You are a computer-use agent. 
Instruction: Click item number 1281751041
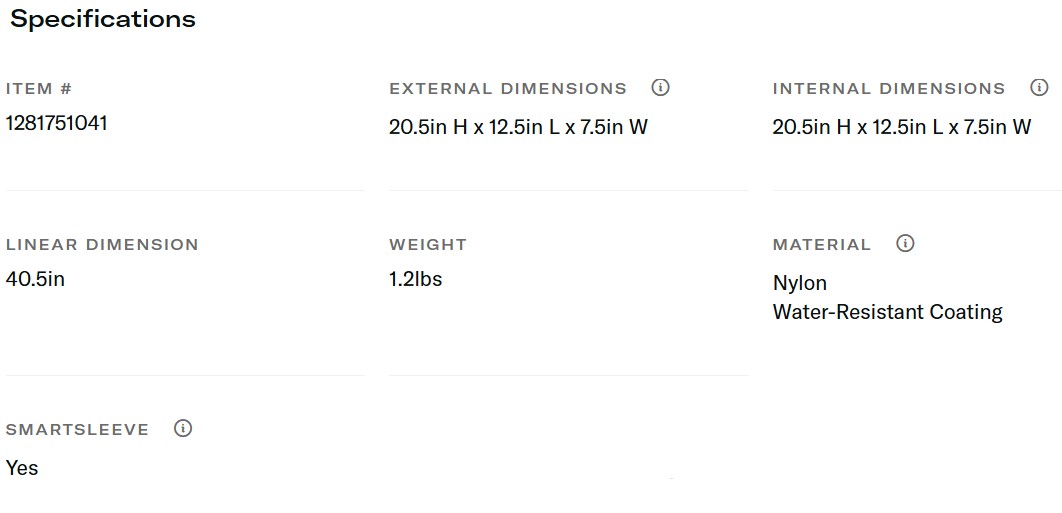(57, 123)
